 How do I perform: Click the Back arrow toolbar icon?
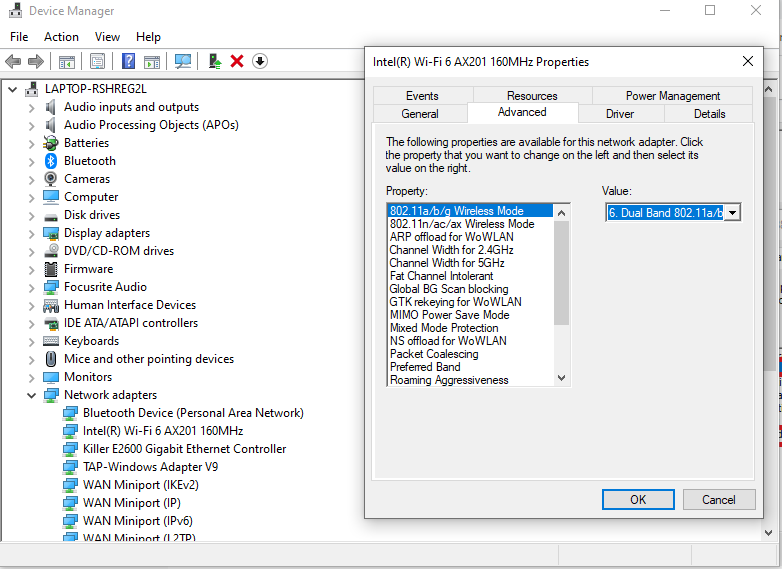(x=13, y=61)
